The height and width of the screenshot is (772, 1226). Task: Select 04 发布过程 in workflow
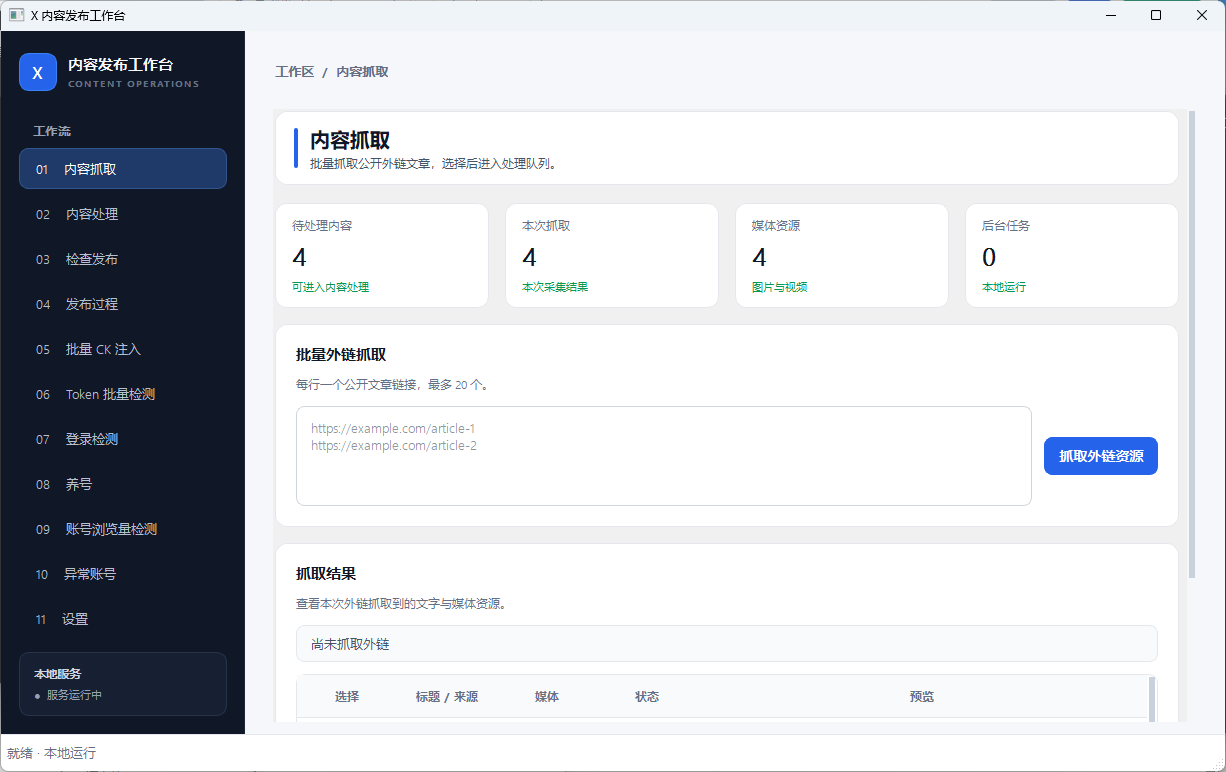point(123,304)
